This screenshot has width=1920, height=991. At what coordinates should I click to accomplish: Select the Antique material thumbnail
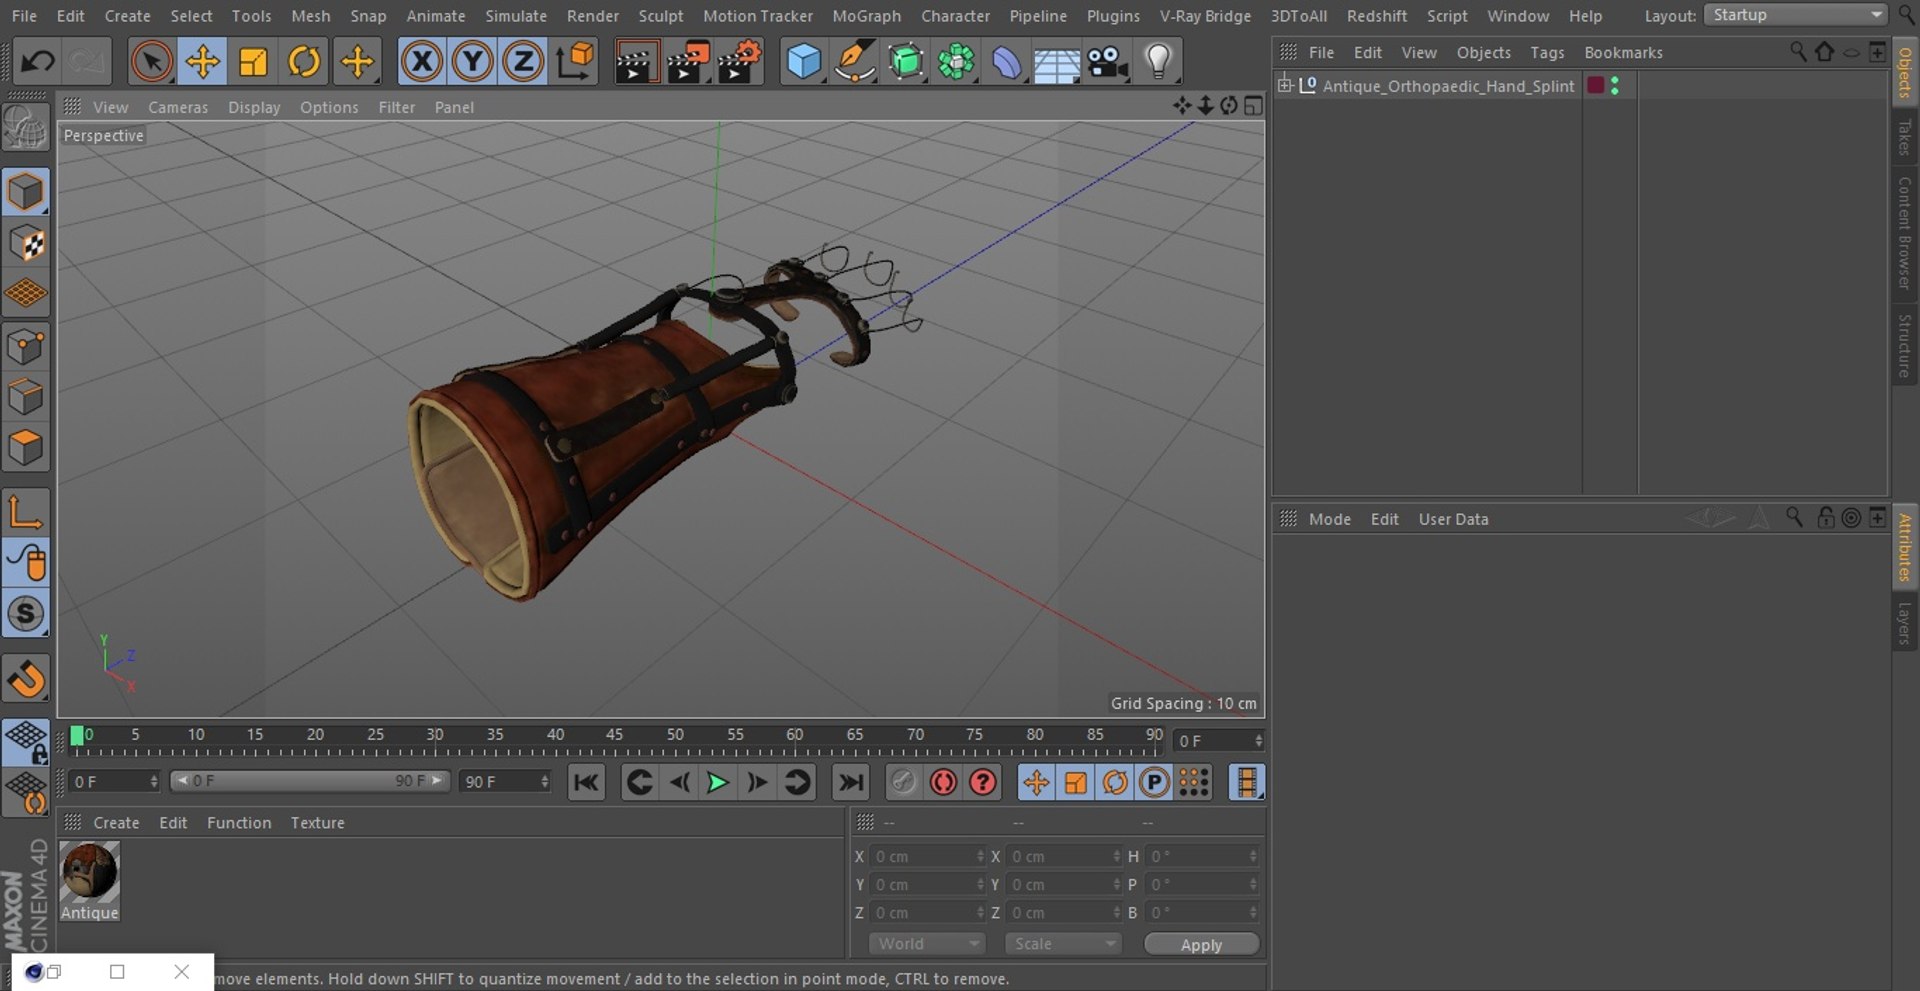(x=90, y=872)
